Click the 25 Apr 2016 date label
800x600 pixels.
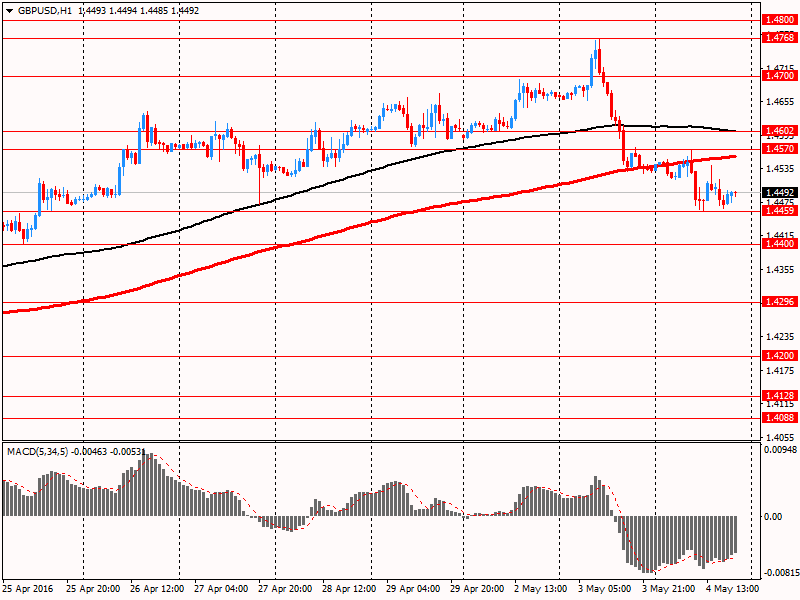pos(28,589)
